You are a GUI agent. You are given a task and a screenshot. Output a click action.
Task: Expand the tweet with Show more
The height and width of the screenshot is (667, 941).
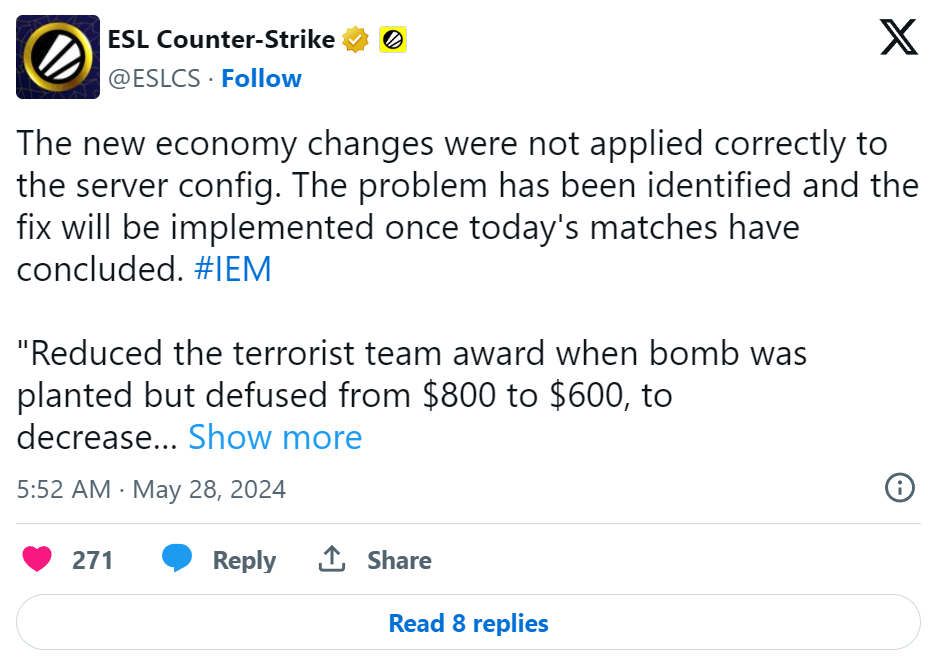pyautogui.click(x=275, y=437)
